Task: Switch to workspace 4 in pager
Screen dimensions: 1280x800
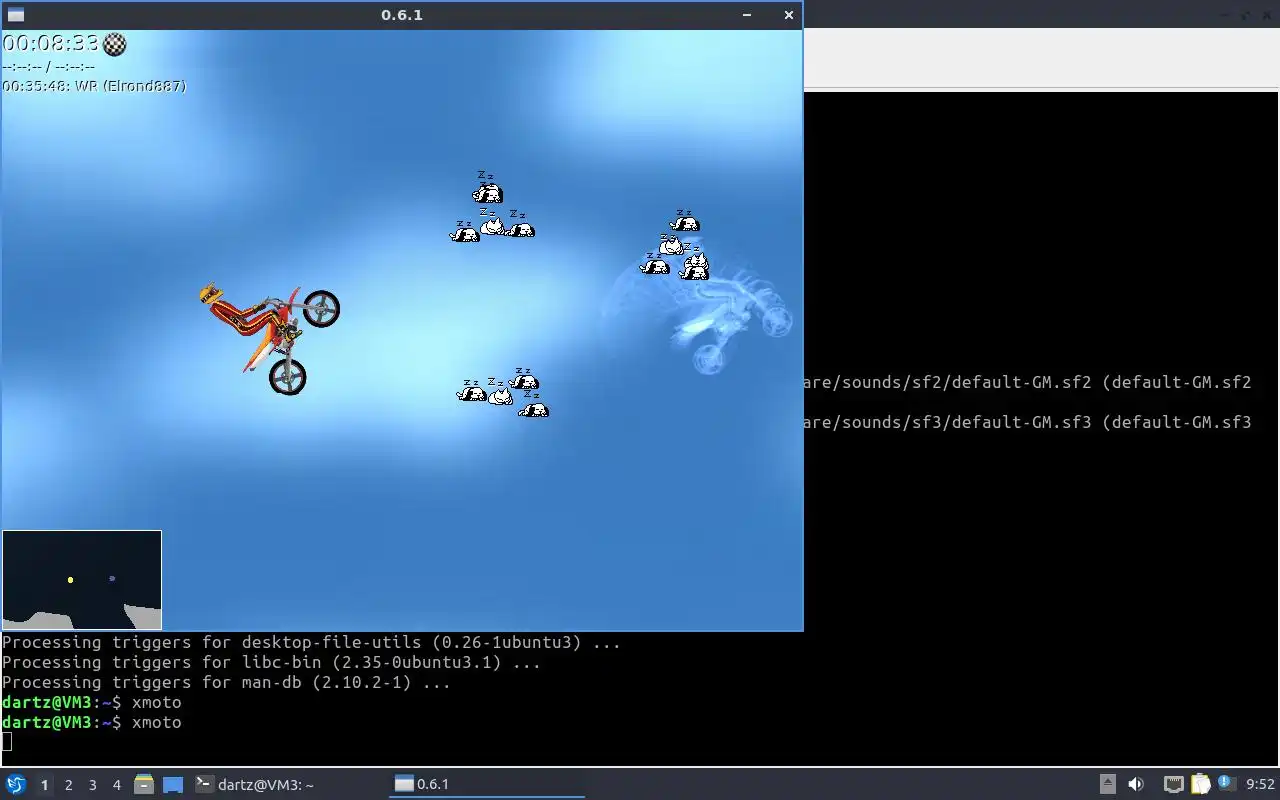Action: 116,785
